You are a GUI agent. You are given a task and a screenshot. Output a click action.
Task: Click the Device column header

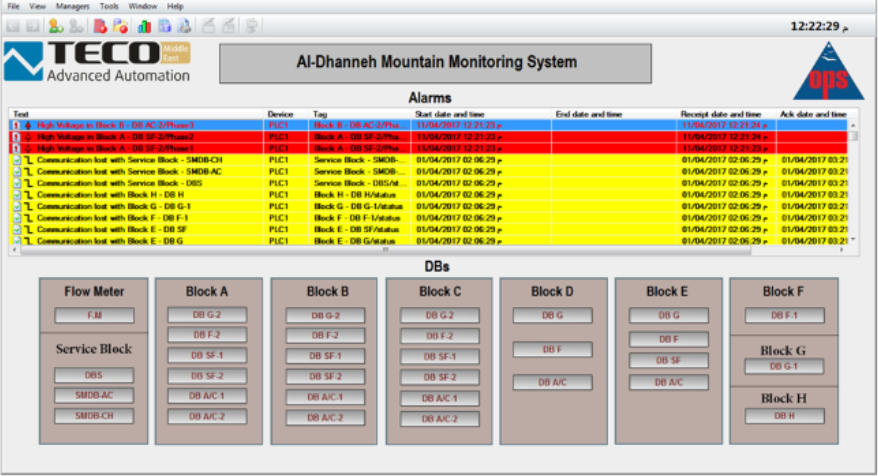click(280, 114)
